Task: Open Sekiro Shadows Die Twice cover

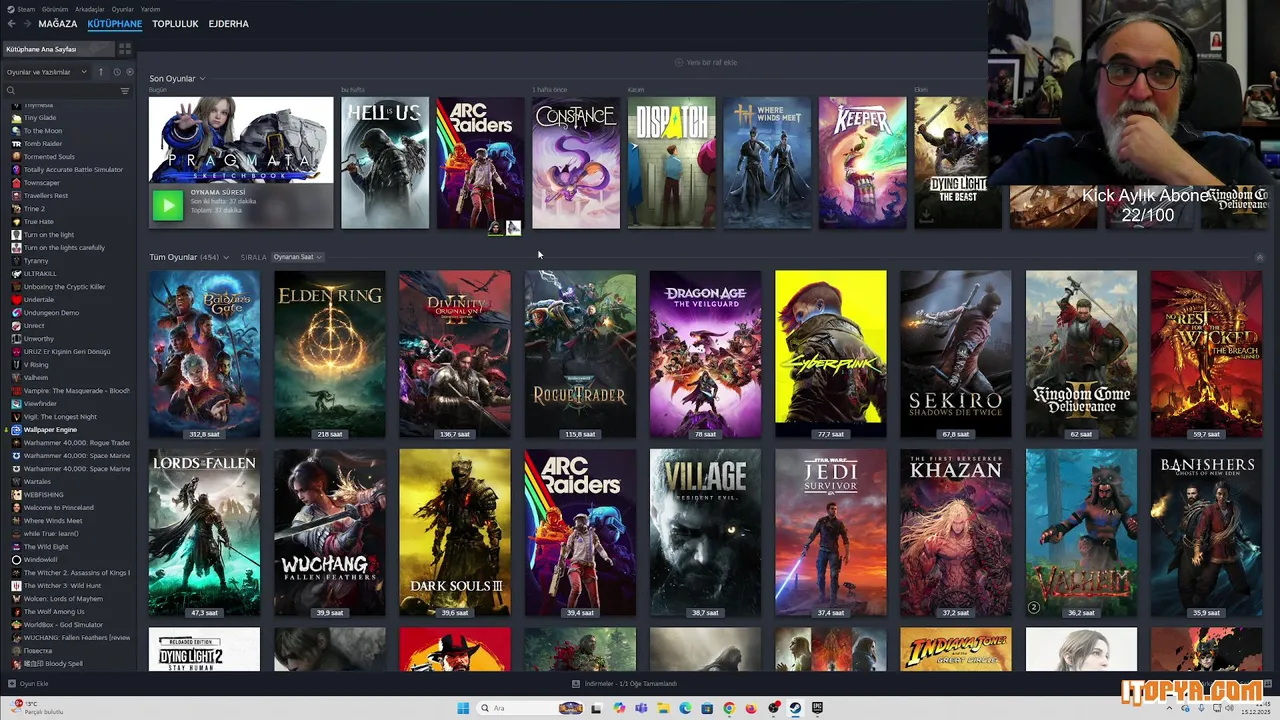Action: [x=956, y=354]
